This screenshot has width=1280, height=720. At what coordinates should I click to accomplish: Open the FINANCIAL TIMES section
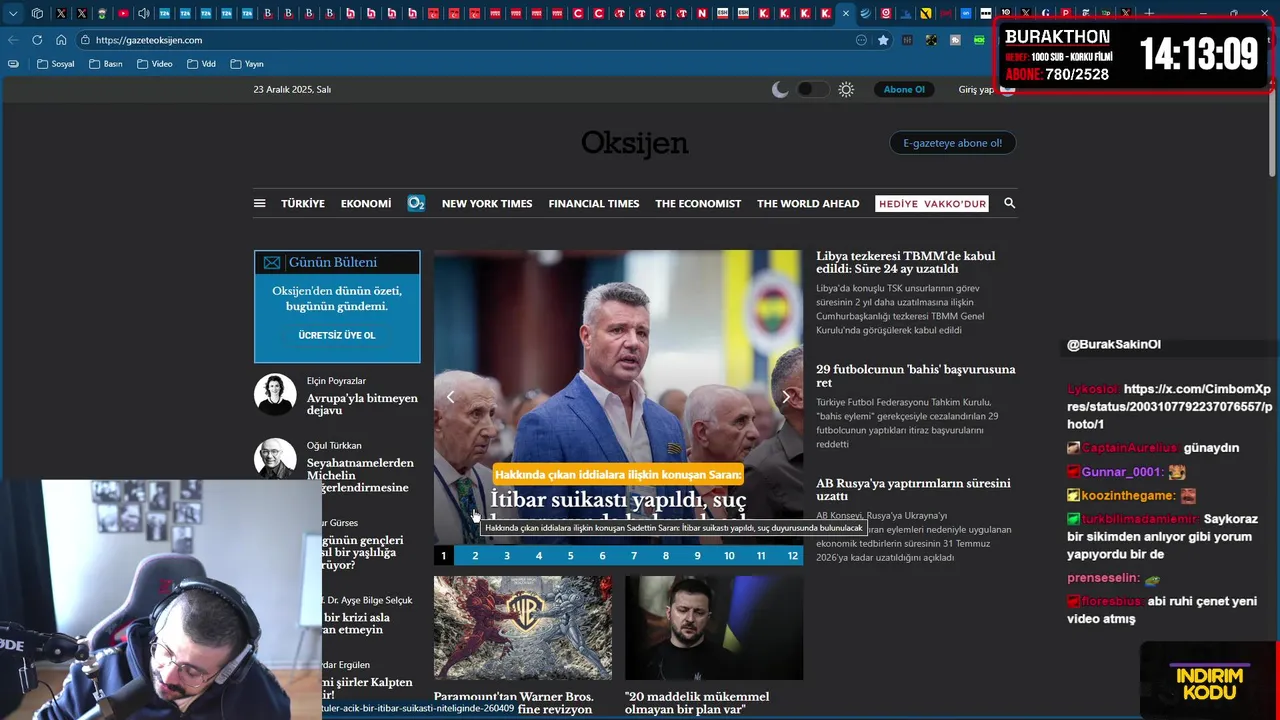(594, 203)
